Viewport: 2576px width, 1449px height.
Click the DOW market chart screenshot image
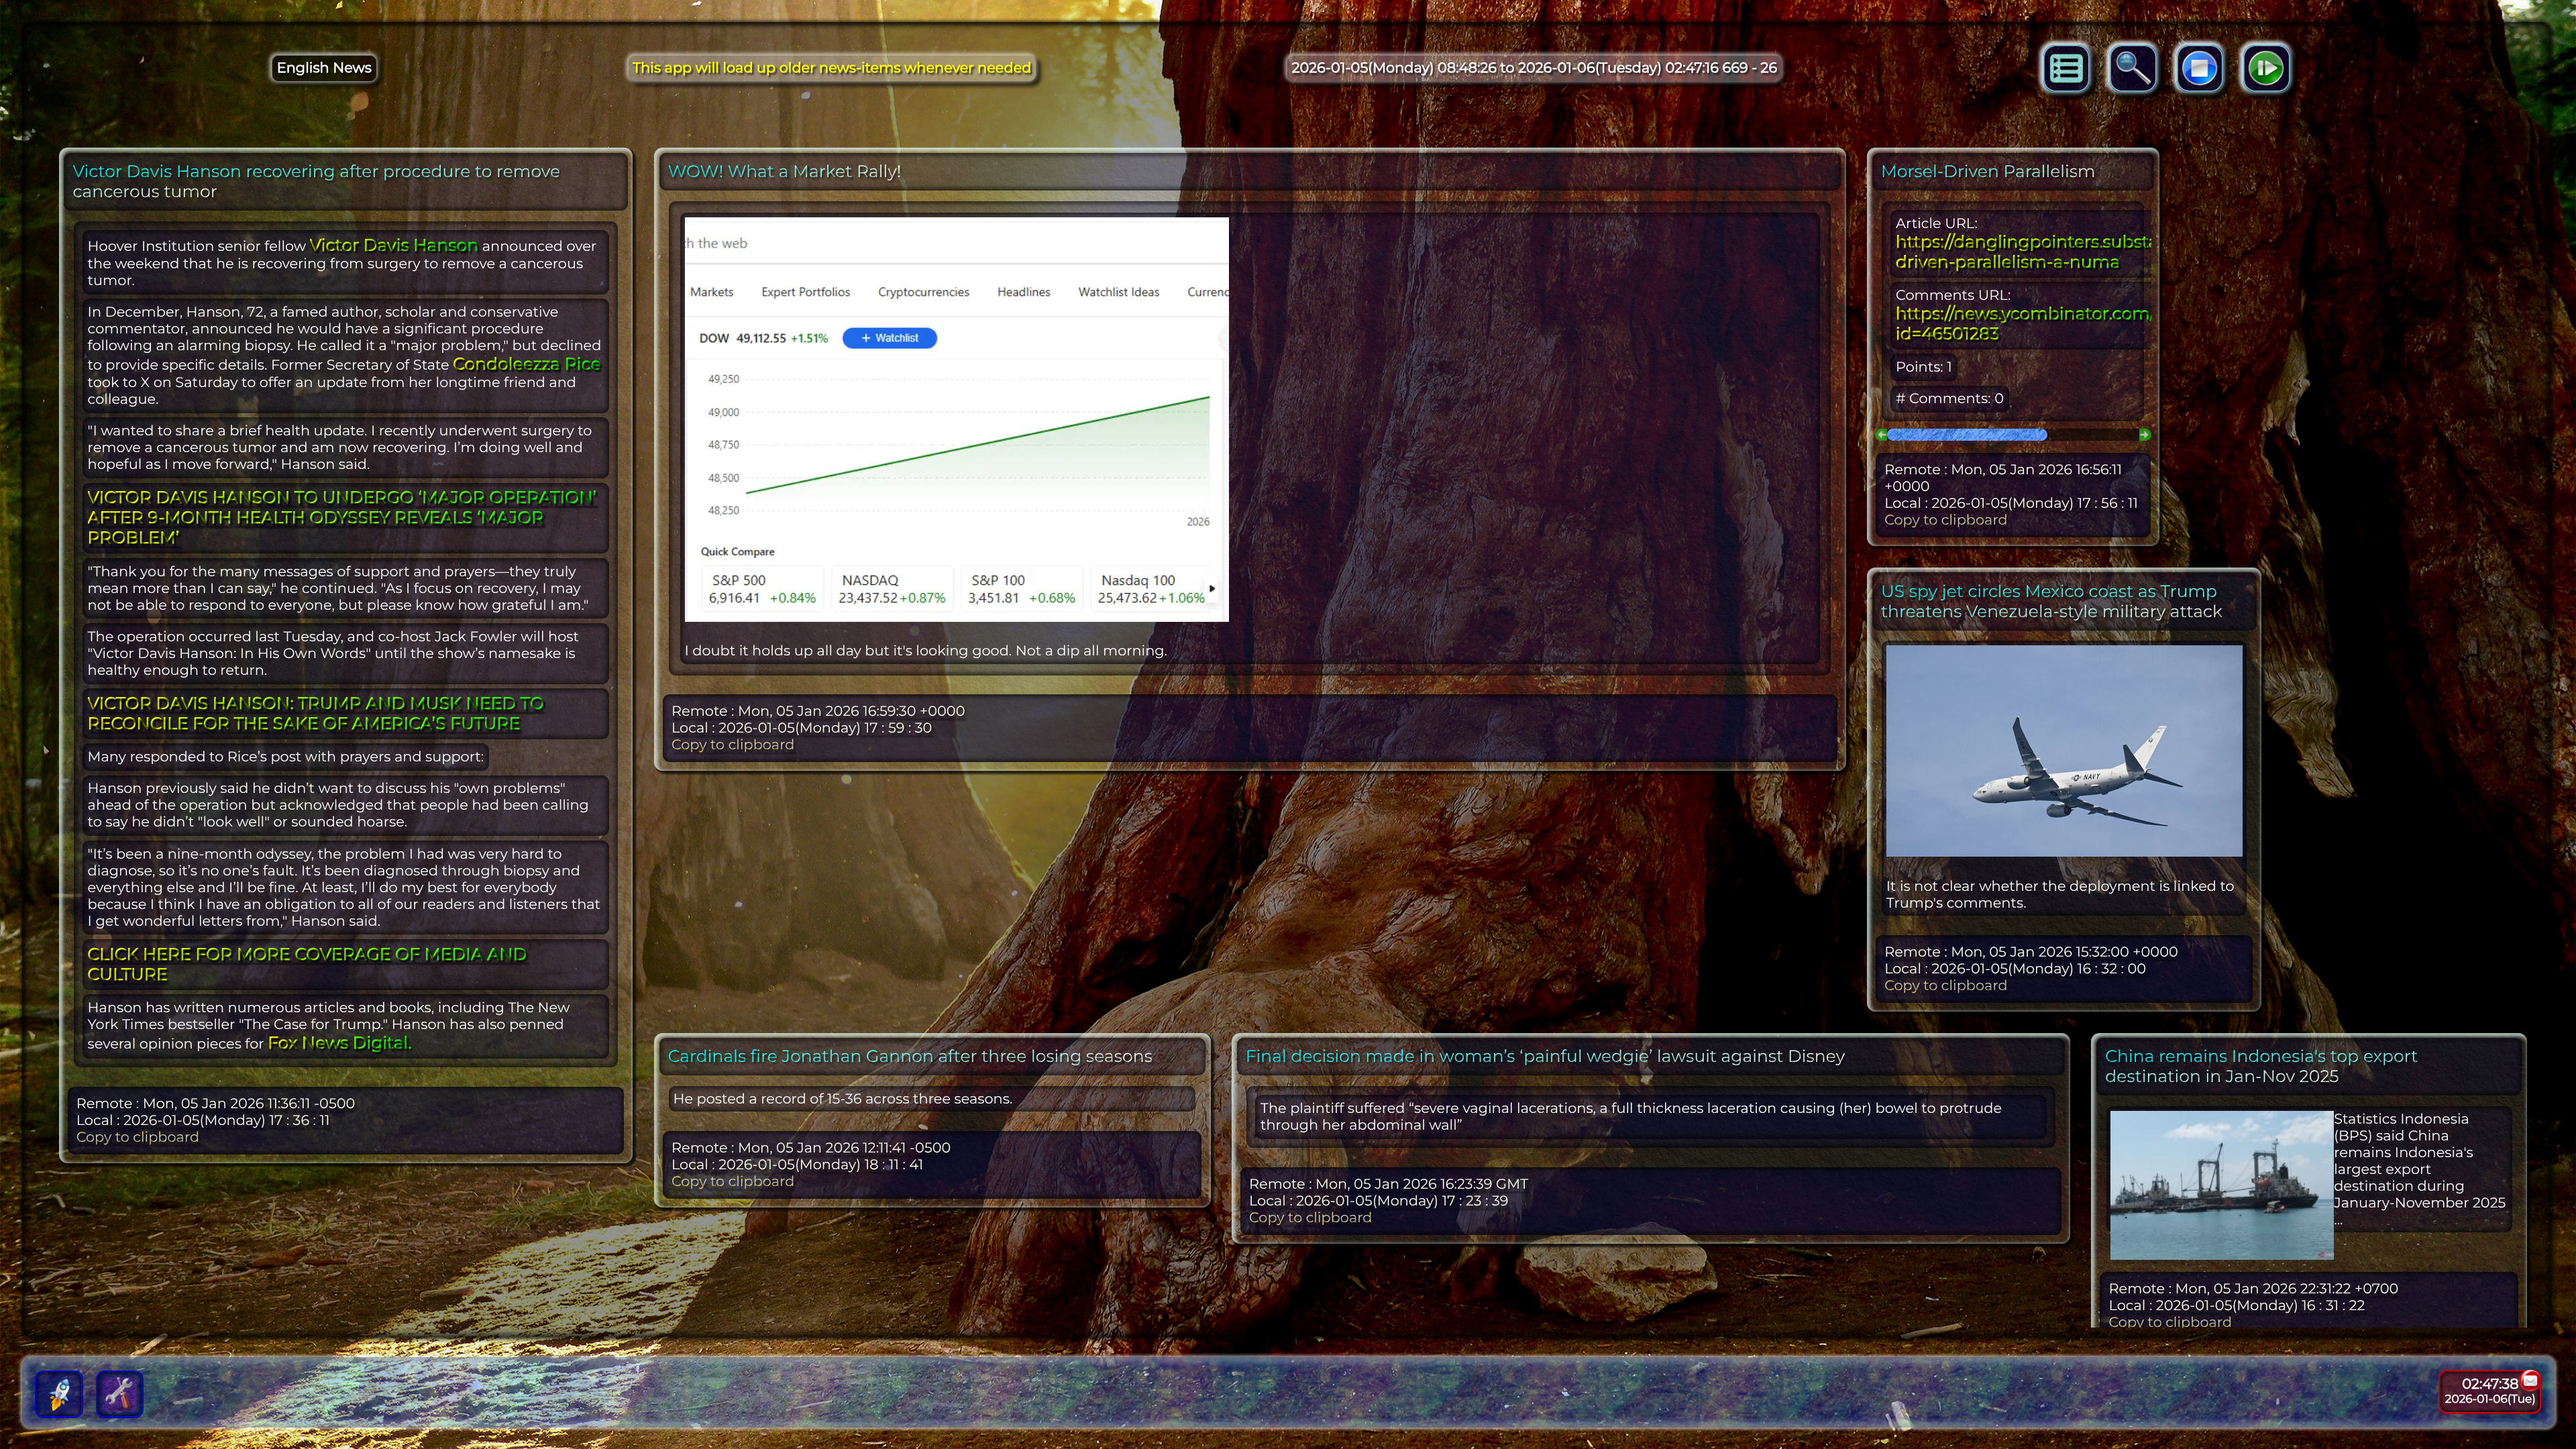coord(956,420)
